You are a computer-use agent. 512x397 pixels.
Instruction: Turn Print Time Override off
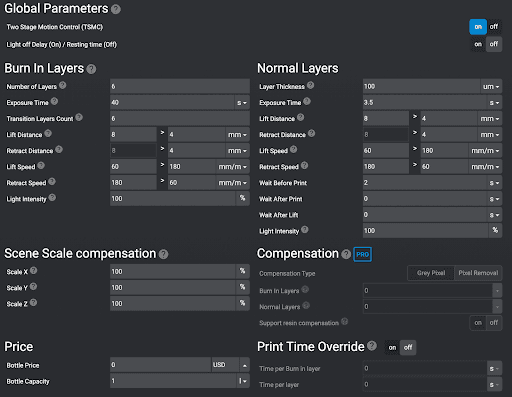click(408, 348)
